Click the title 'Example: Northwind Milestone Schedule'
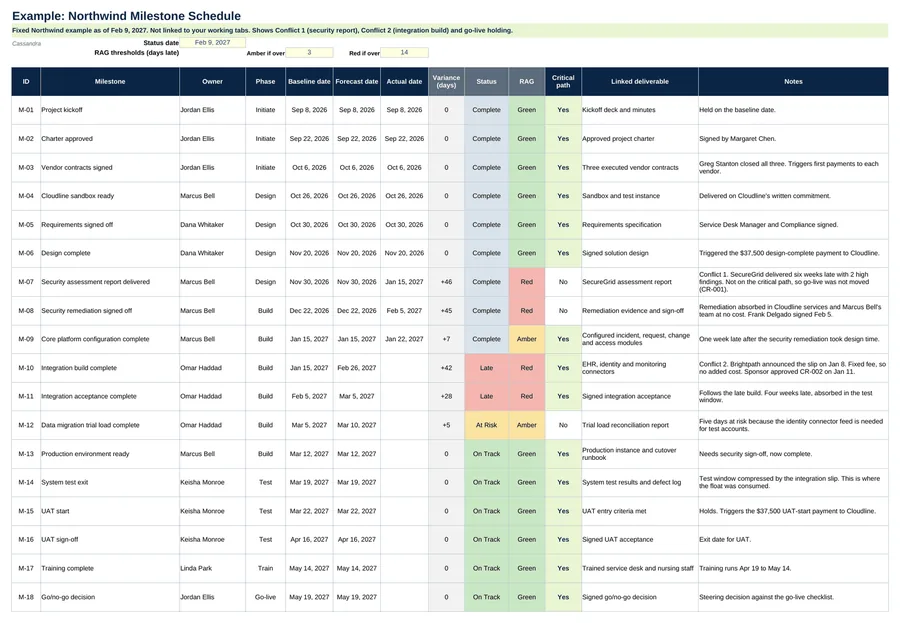This screenshot has height=623, width=900. 126,16
